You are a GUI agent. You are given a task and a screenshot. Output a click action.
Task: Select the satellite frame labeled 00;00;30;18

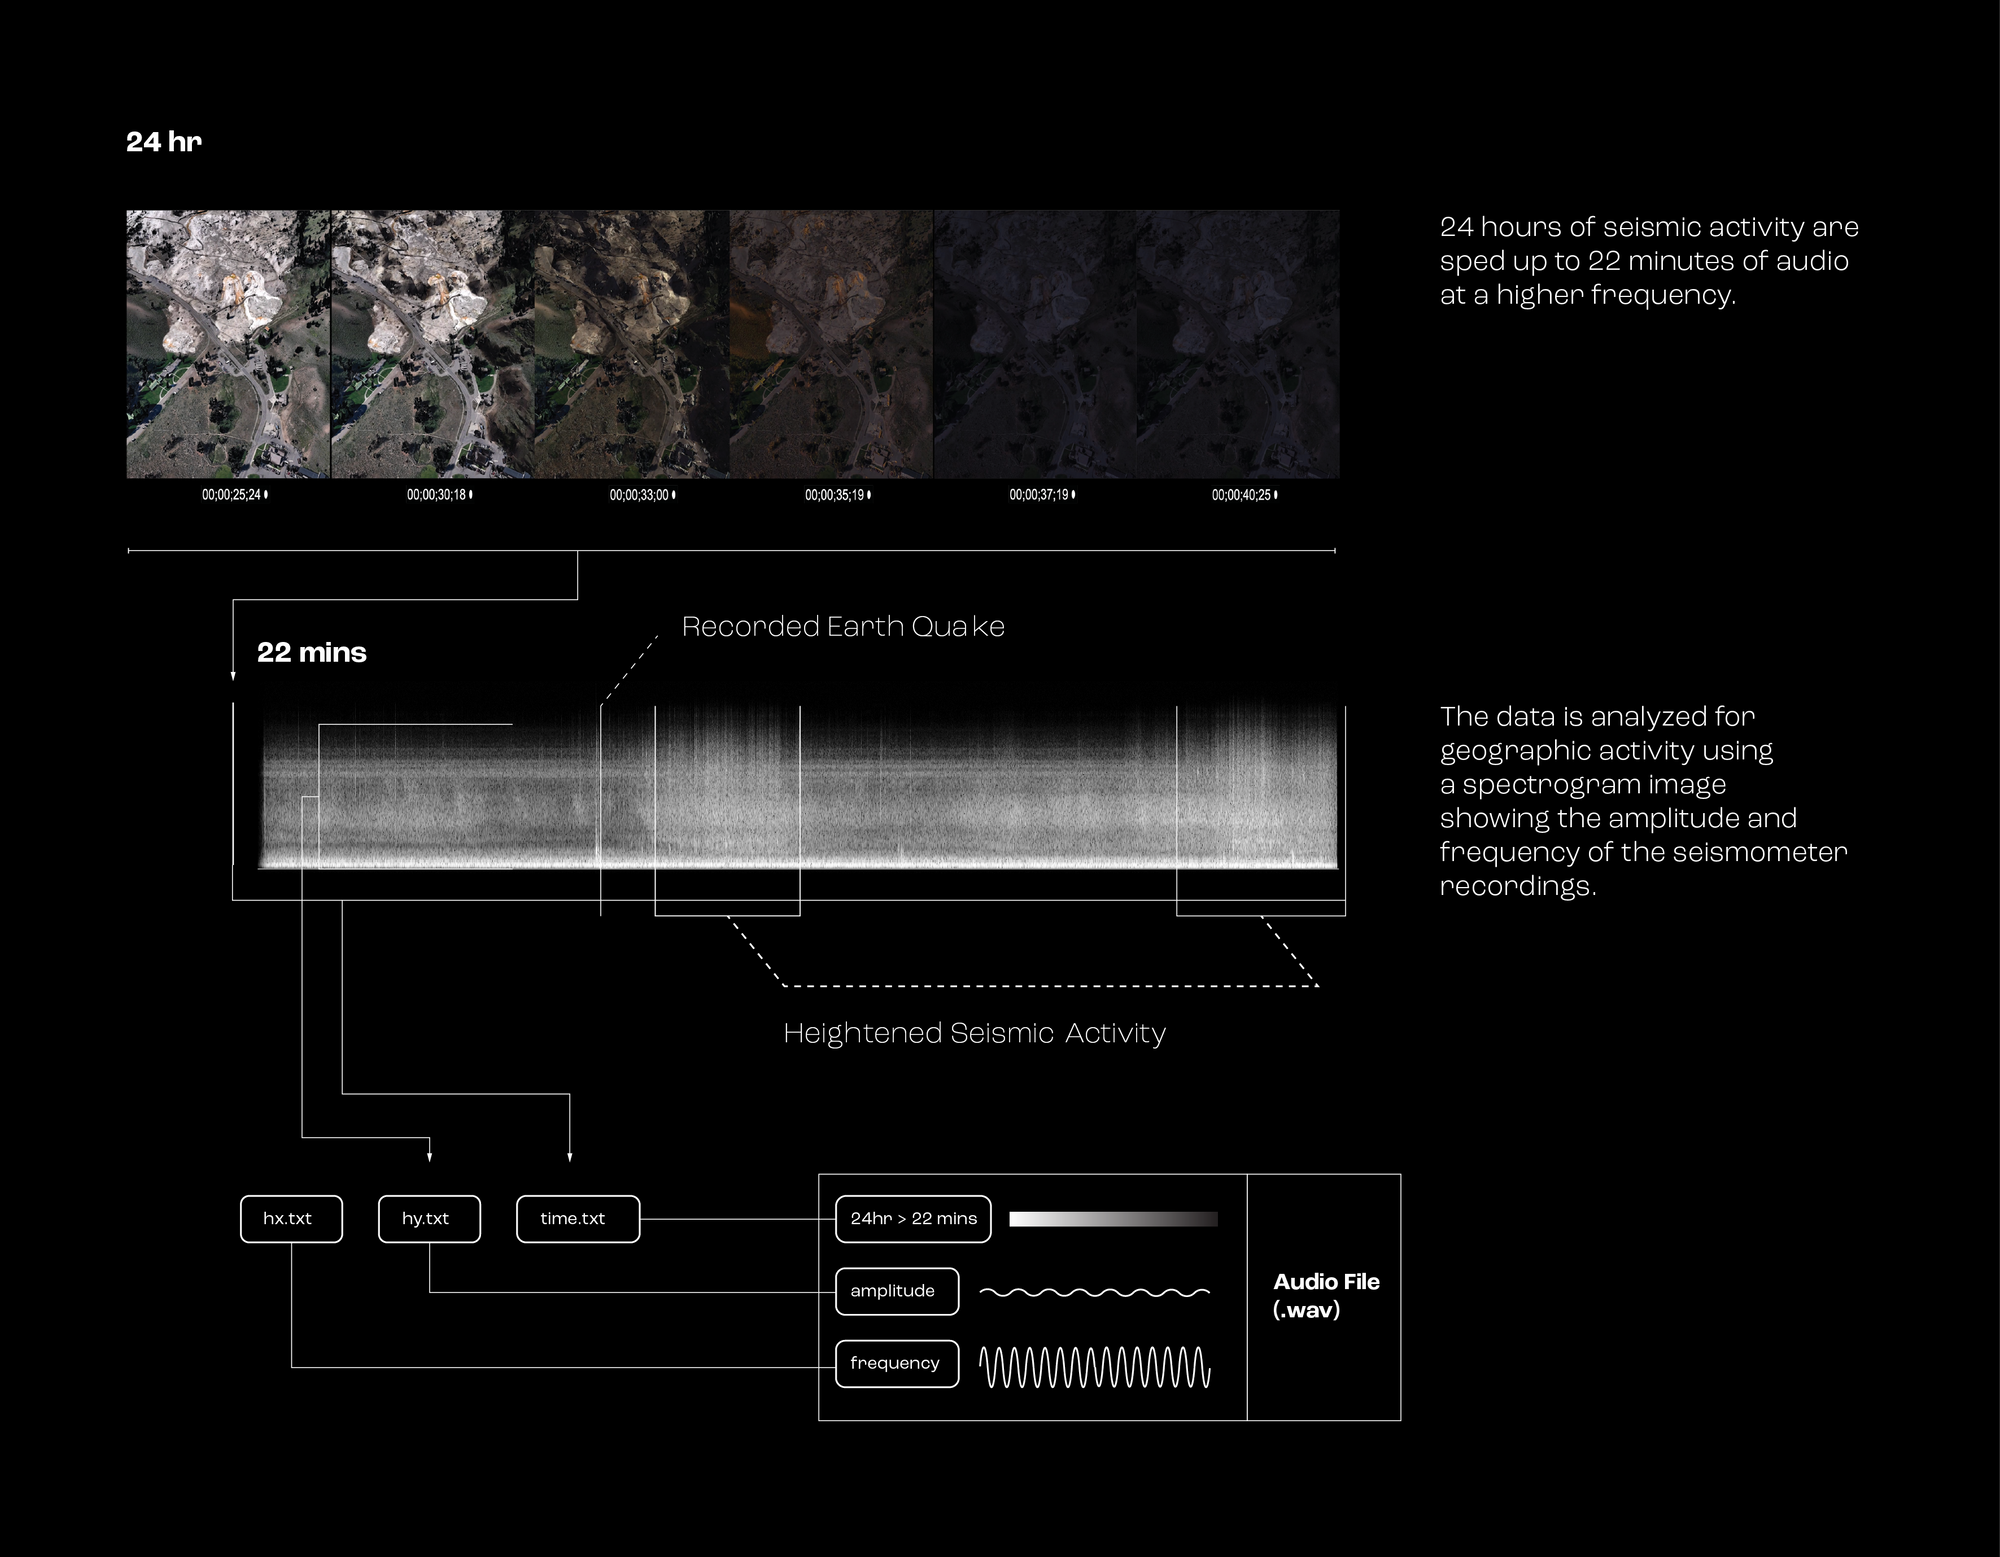431,343
